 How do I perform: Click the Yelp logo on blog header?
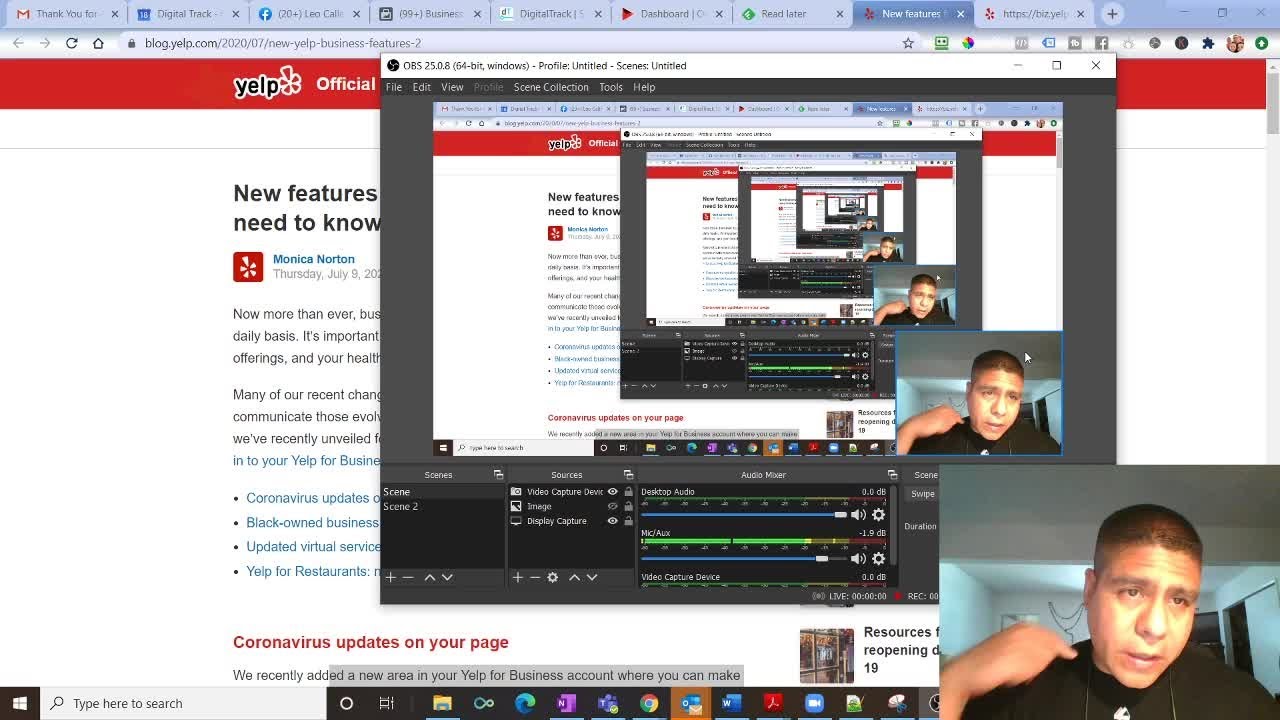[x=267, y=83]
